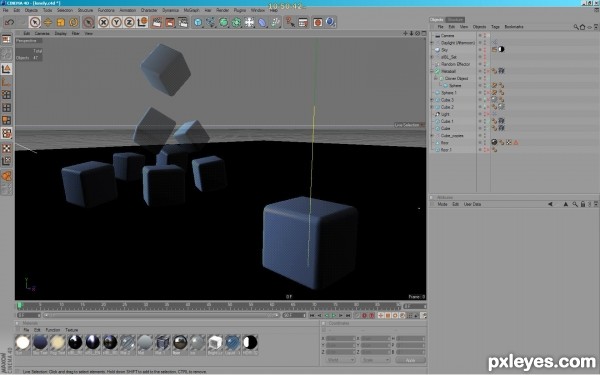The width and height of the screenshot is (600, 375).
Task: Open the File menu in main menu bar
Action: pyautogui.click(x=5, y=10)
